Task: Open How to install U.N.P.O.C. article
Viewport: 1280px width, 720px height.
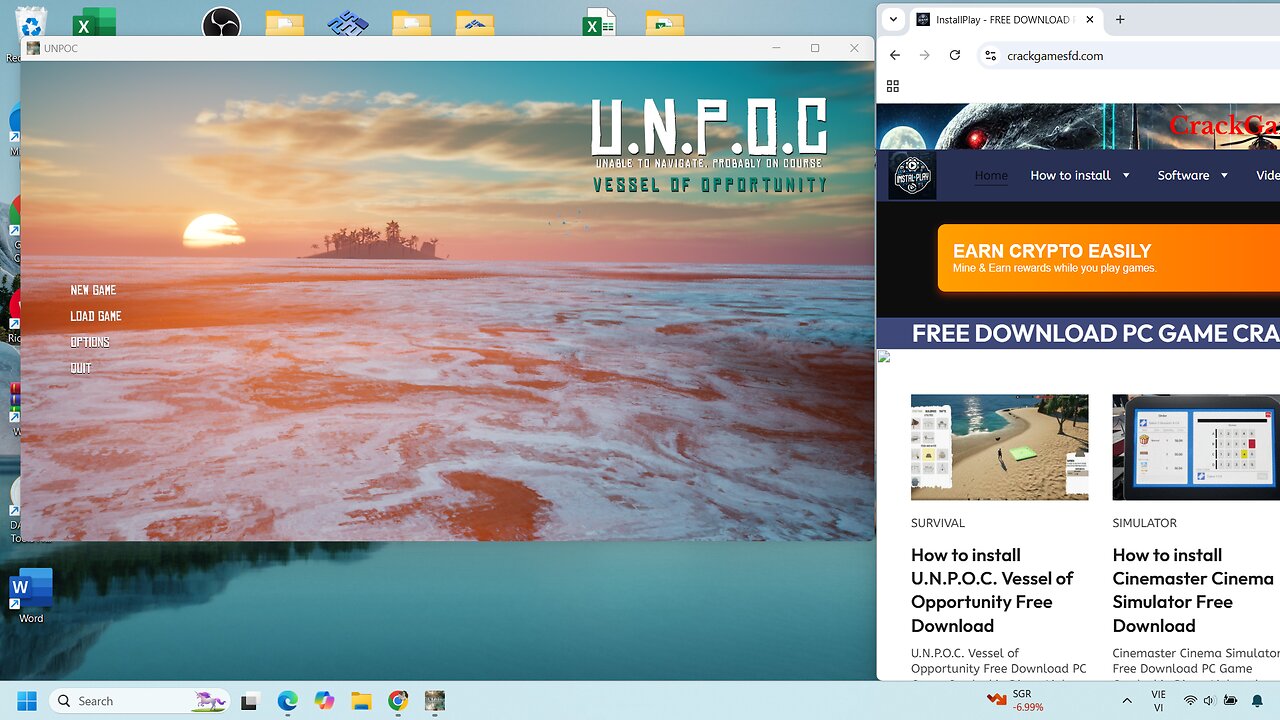Action: (x=992, y=590)
